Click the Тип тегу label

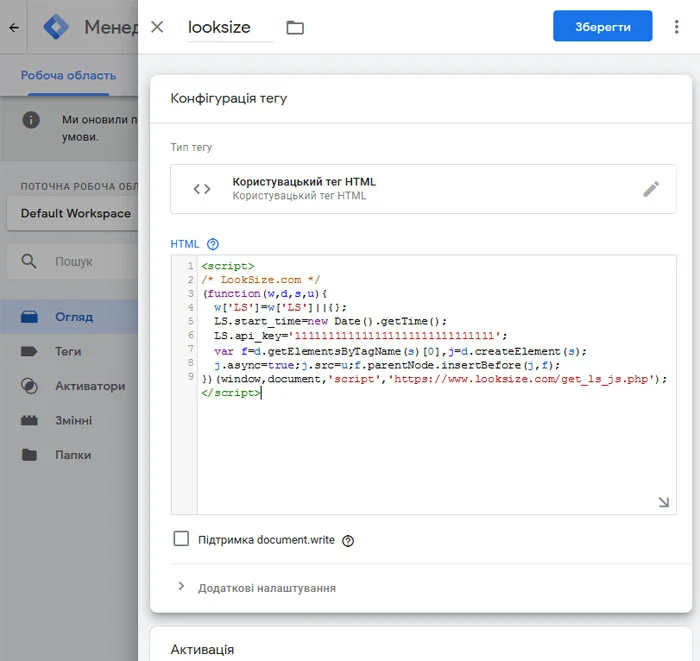coord(191,147)
